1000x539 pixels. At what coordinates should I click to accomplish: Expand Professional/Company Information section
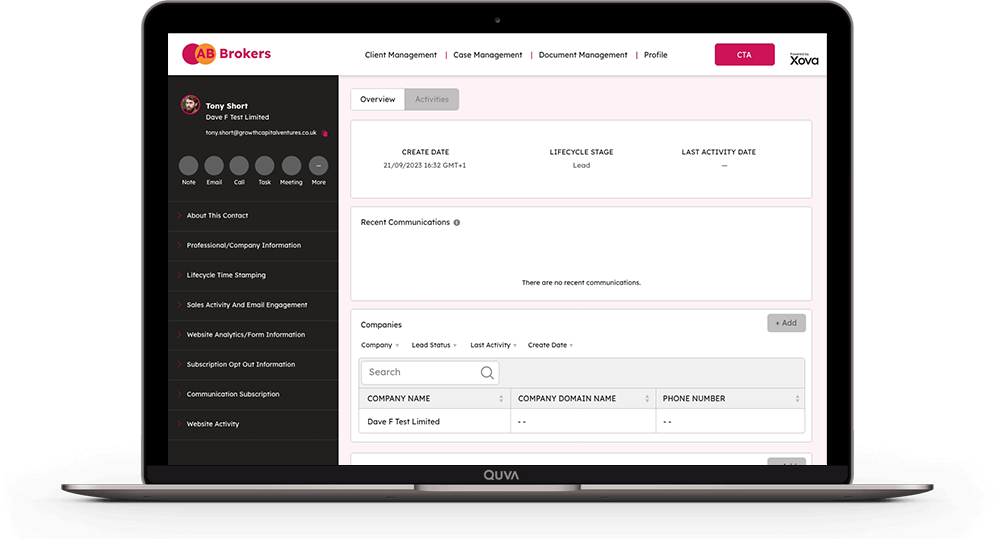(253, 246)
